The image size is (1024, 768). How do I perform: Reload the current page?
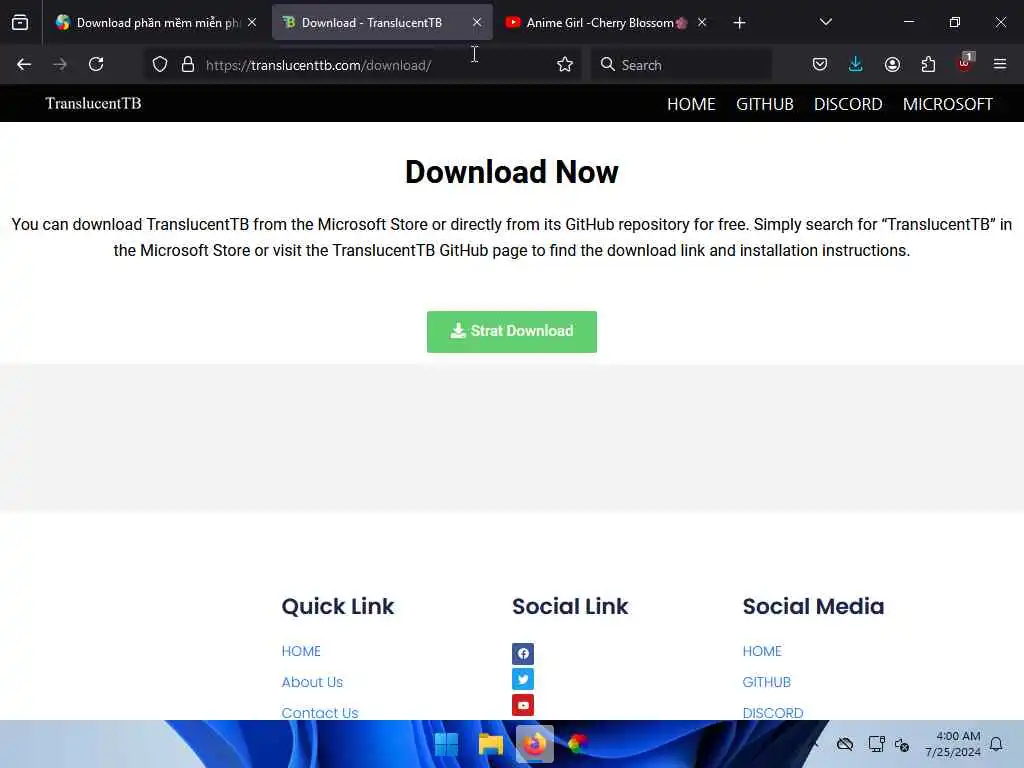tap(96, 65)
